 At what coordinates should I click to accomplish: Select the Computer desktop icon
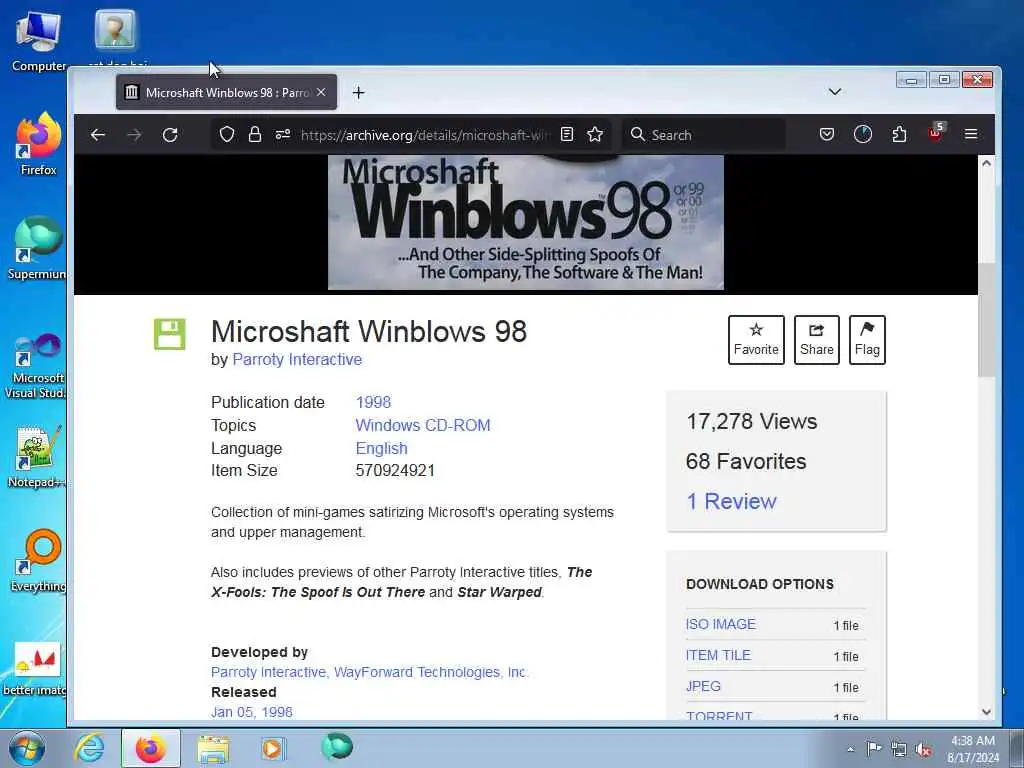(38, 42)
